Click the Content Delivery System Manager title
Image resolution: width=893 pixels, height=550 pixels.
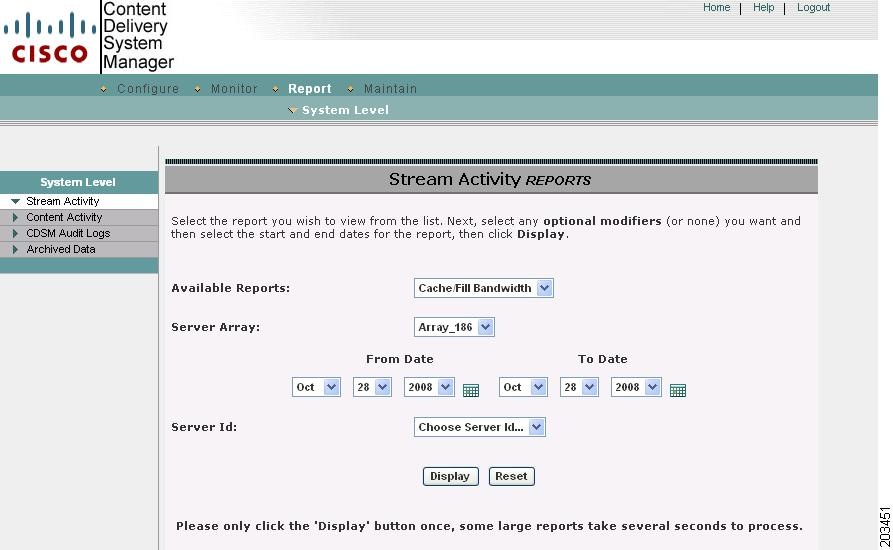point(138,35)
